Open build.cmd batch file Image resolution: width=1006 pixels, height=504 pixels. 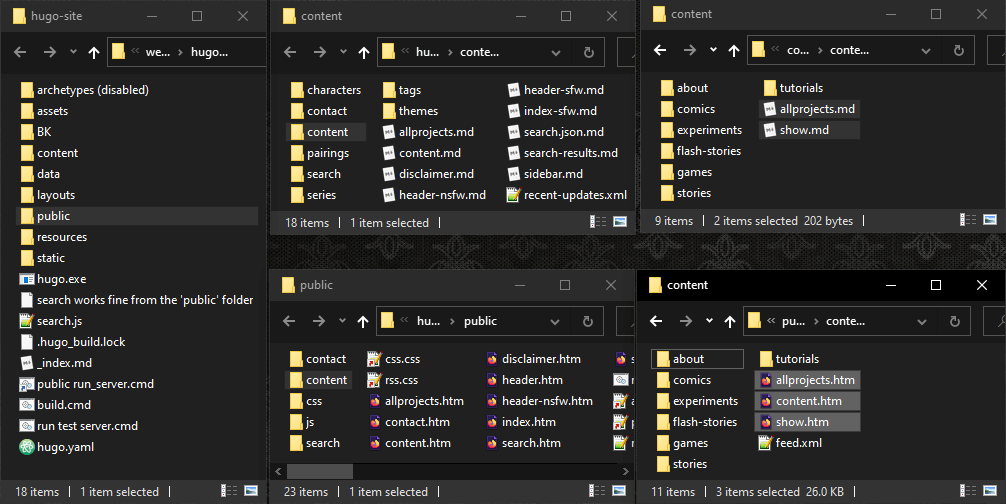coord(63,405)
